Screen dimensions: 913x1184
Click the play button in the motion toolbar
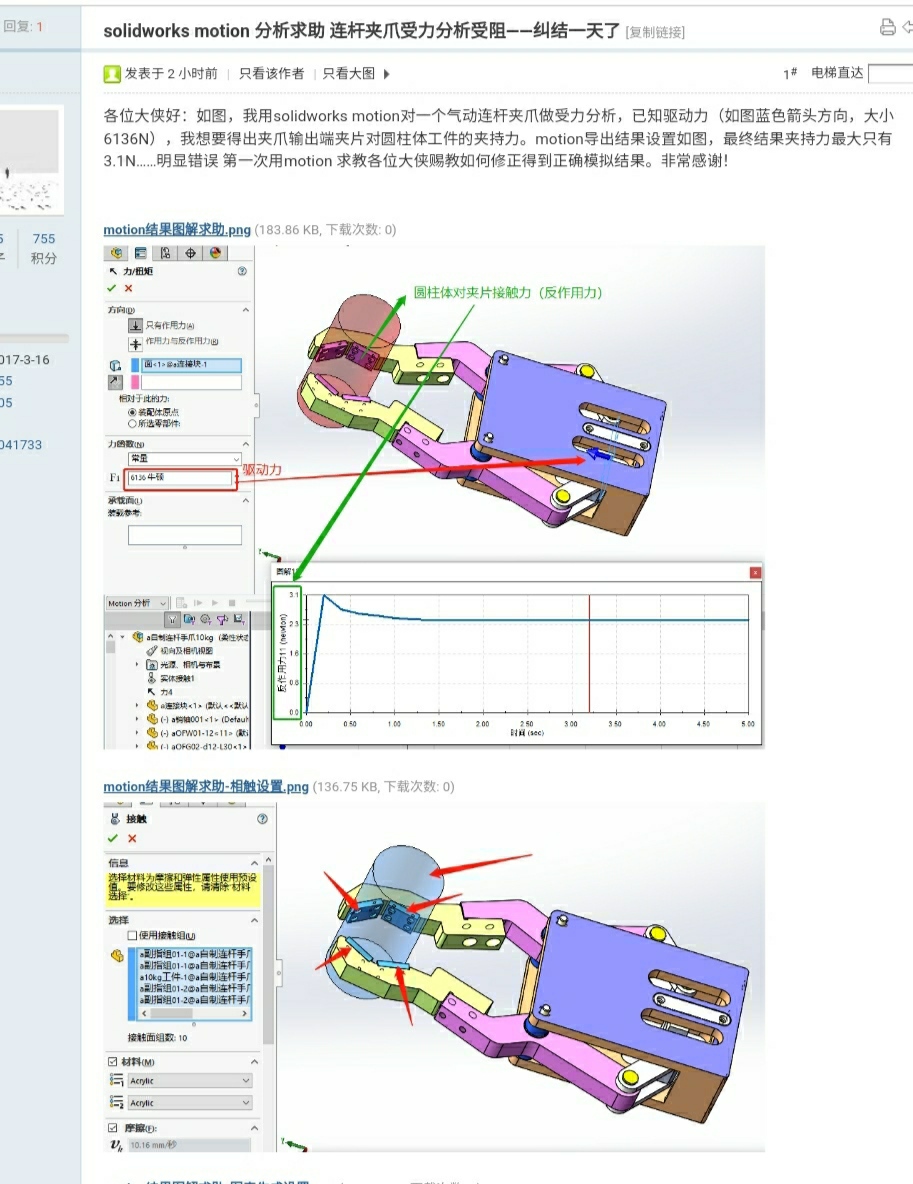[x=215, y=603]
